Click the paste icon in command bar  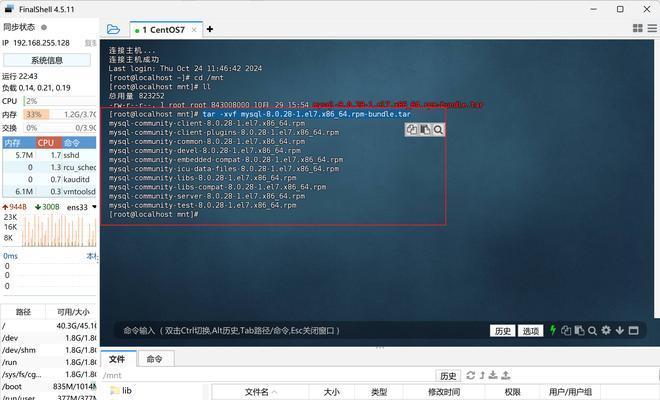[x=579, y=331]
